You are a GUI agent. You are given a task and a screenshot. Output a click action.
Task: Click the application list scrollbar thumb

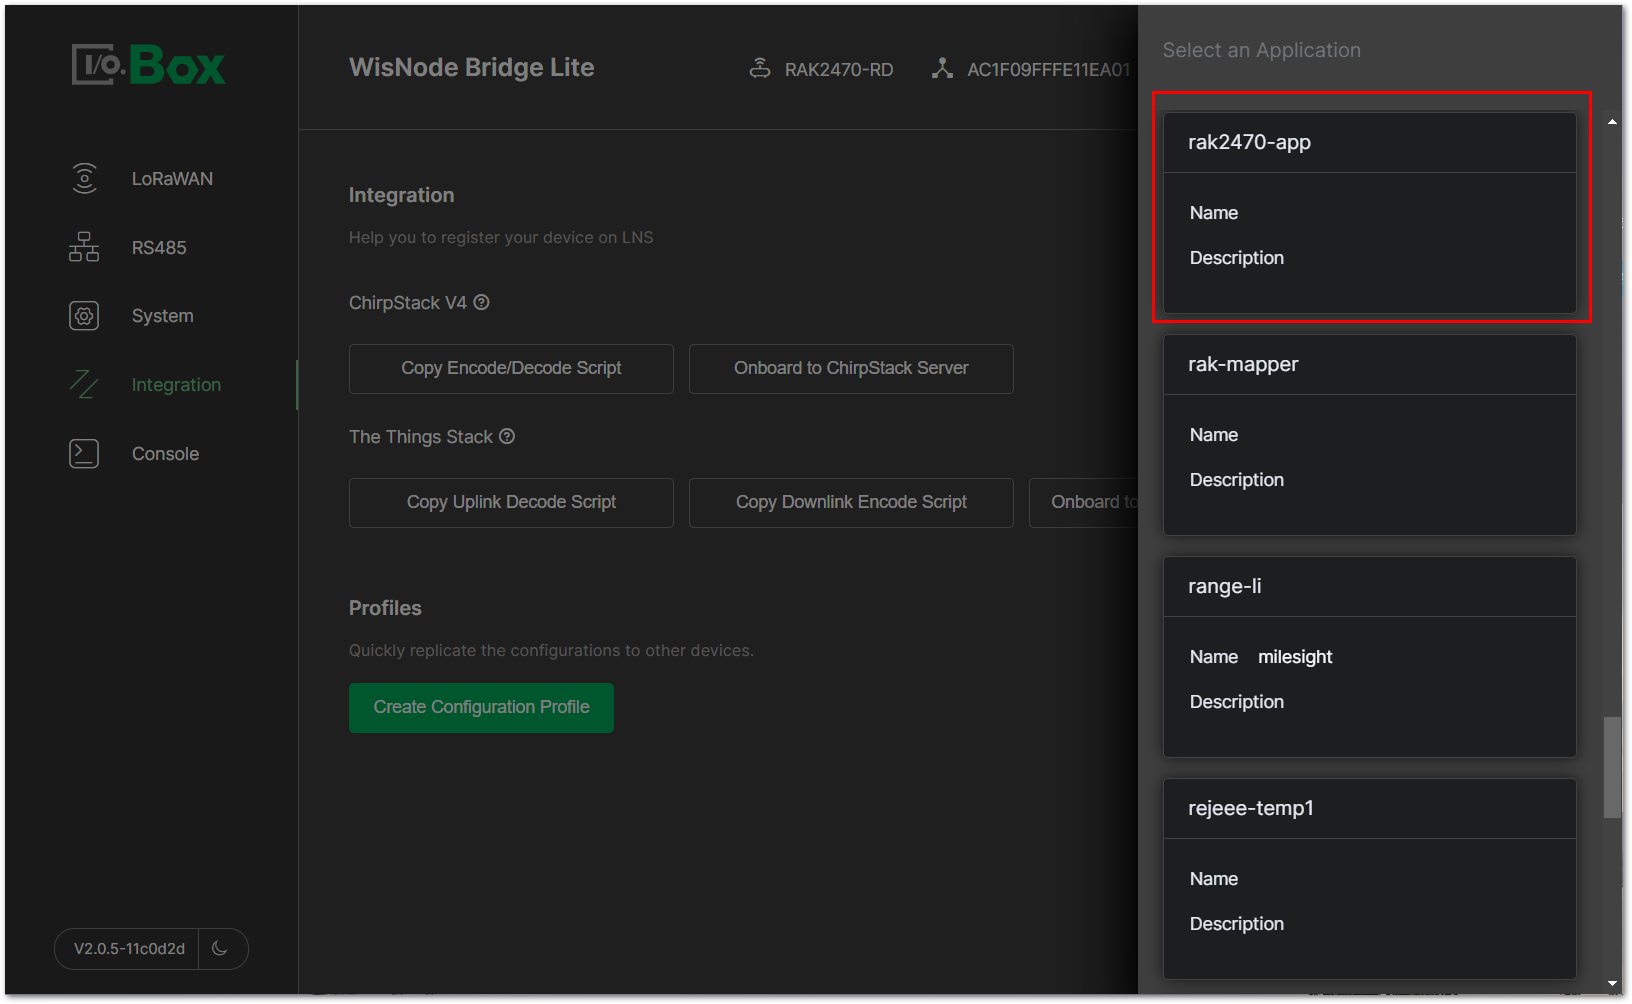pos(1612,767)
